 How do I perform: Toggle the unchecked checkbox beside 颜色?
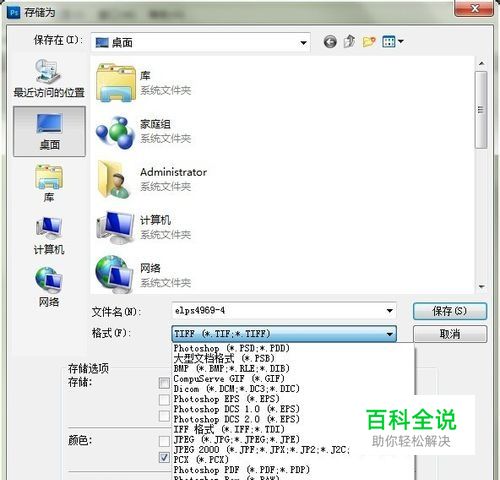tap(164, 441)
